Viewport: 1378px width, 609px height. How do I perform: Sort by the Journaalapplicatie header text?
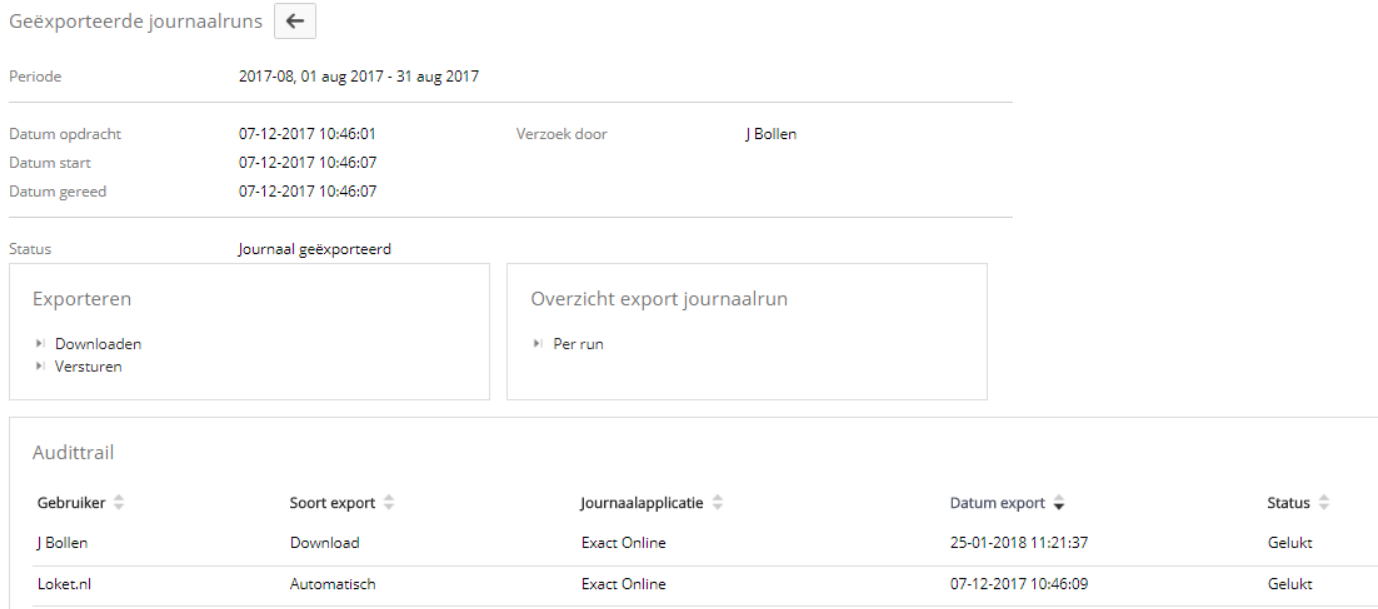(642, 503)
